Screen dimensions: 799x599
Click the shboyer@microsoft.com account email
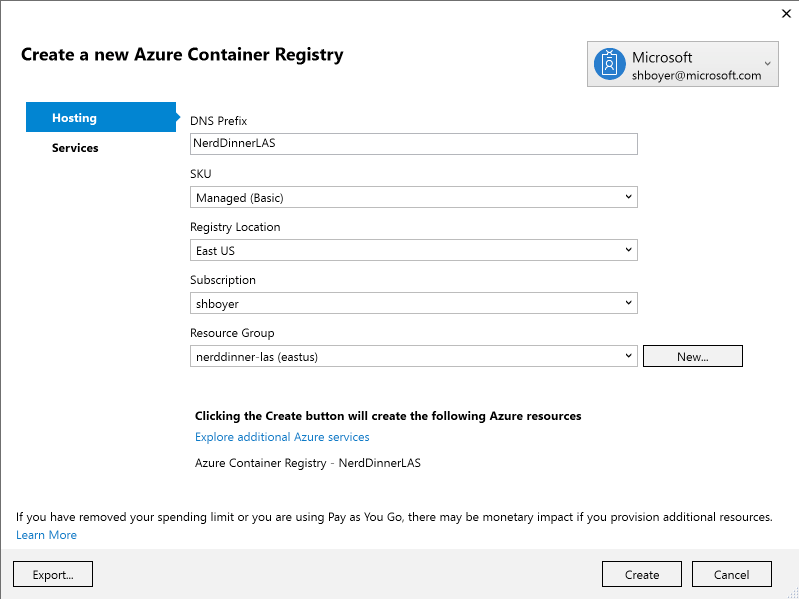click(x=696, y=75)
